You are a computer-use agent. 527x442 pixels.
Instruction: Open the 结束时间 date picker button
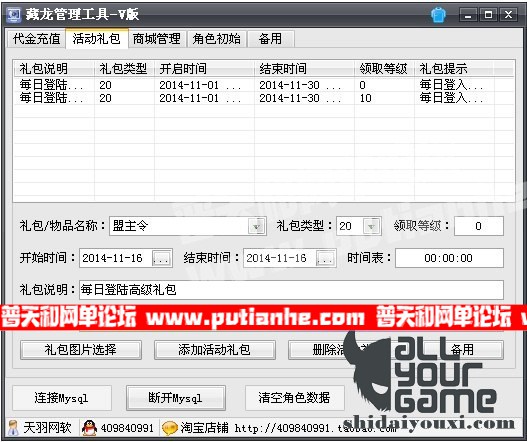click(x=325, y=258)
